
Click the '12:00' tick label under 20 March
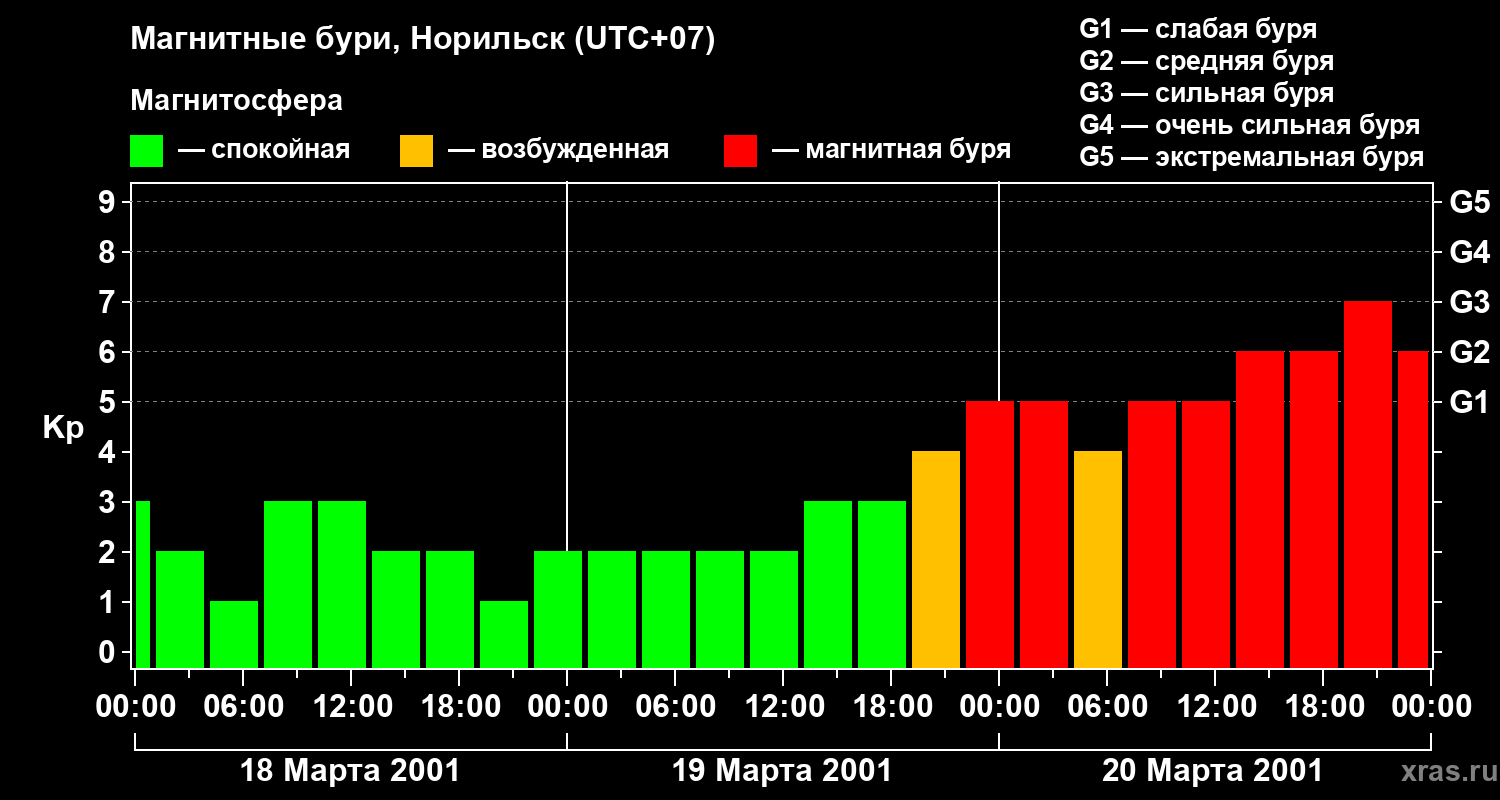coord(1215,706)
